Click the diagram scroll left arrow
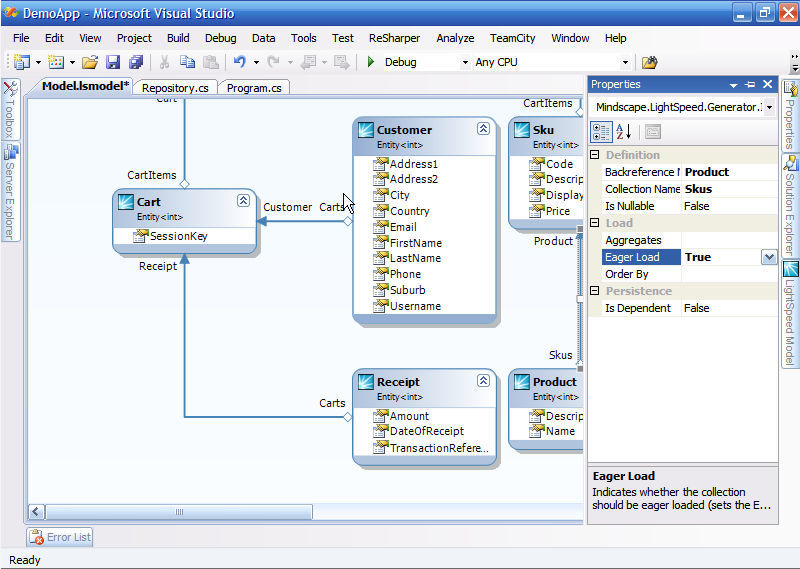Screen dimensions: 800x569 (36, 511)
